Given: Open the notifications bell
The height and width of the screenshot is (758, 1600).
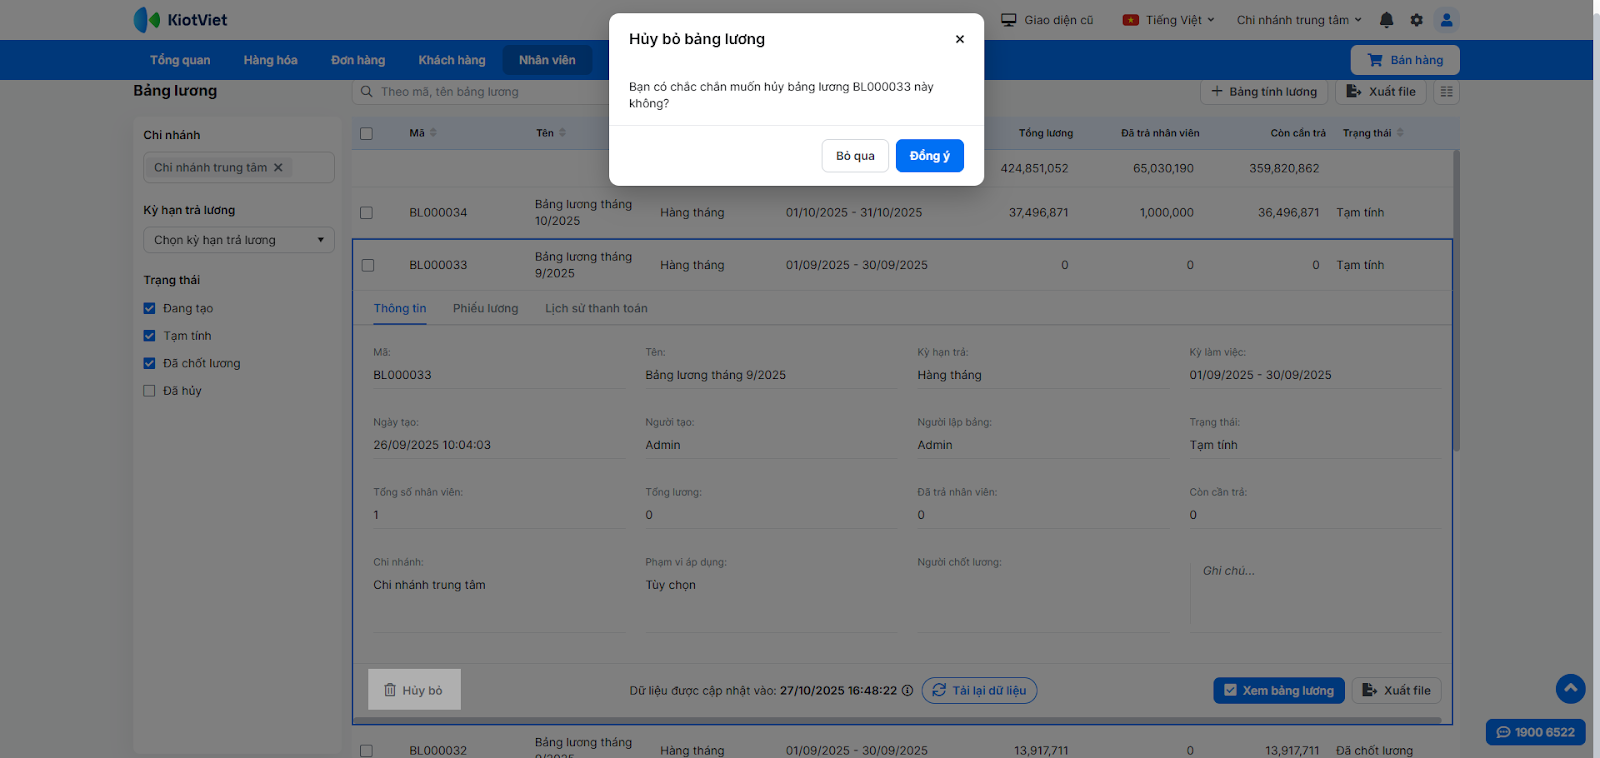Looking at the screenshot, I should [1386, 20].
